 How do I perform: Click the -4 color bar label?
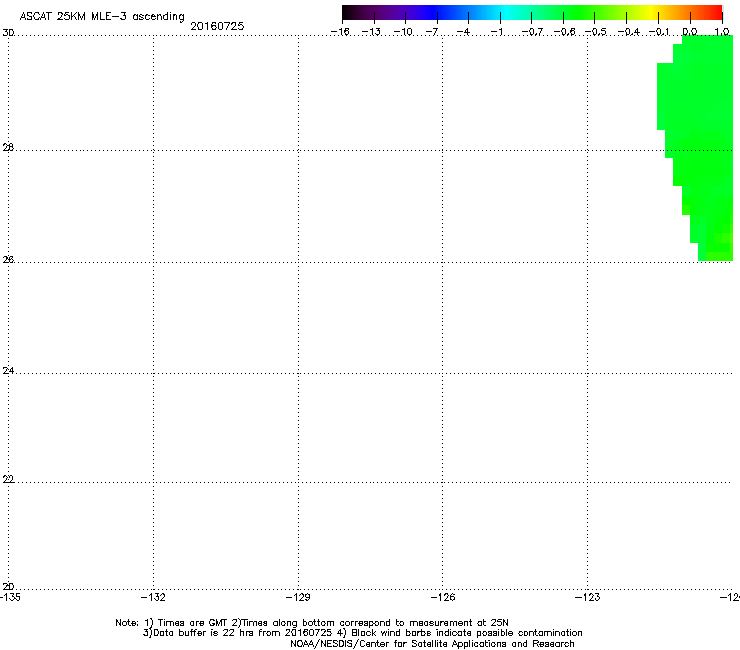463,32
